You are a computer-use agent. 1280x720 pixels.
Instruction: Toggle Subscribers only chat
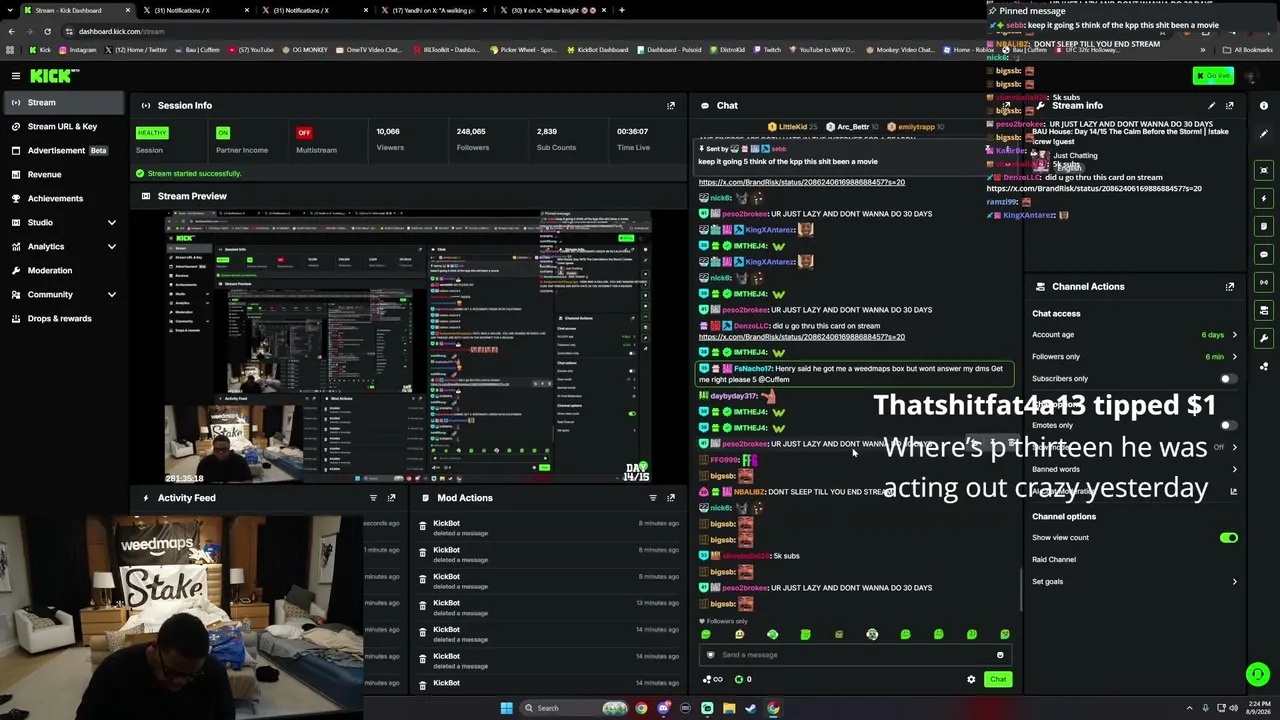point(1228,379)
